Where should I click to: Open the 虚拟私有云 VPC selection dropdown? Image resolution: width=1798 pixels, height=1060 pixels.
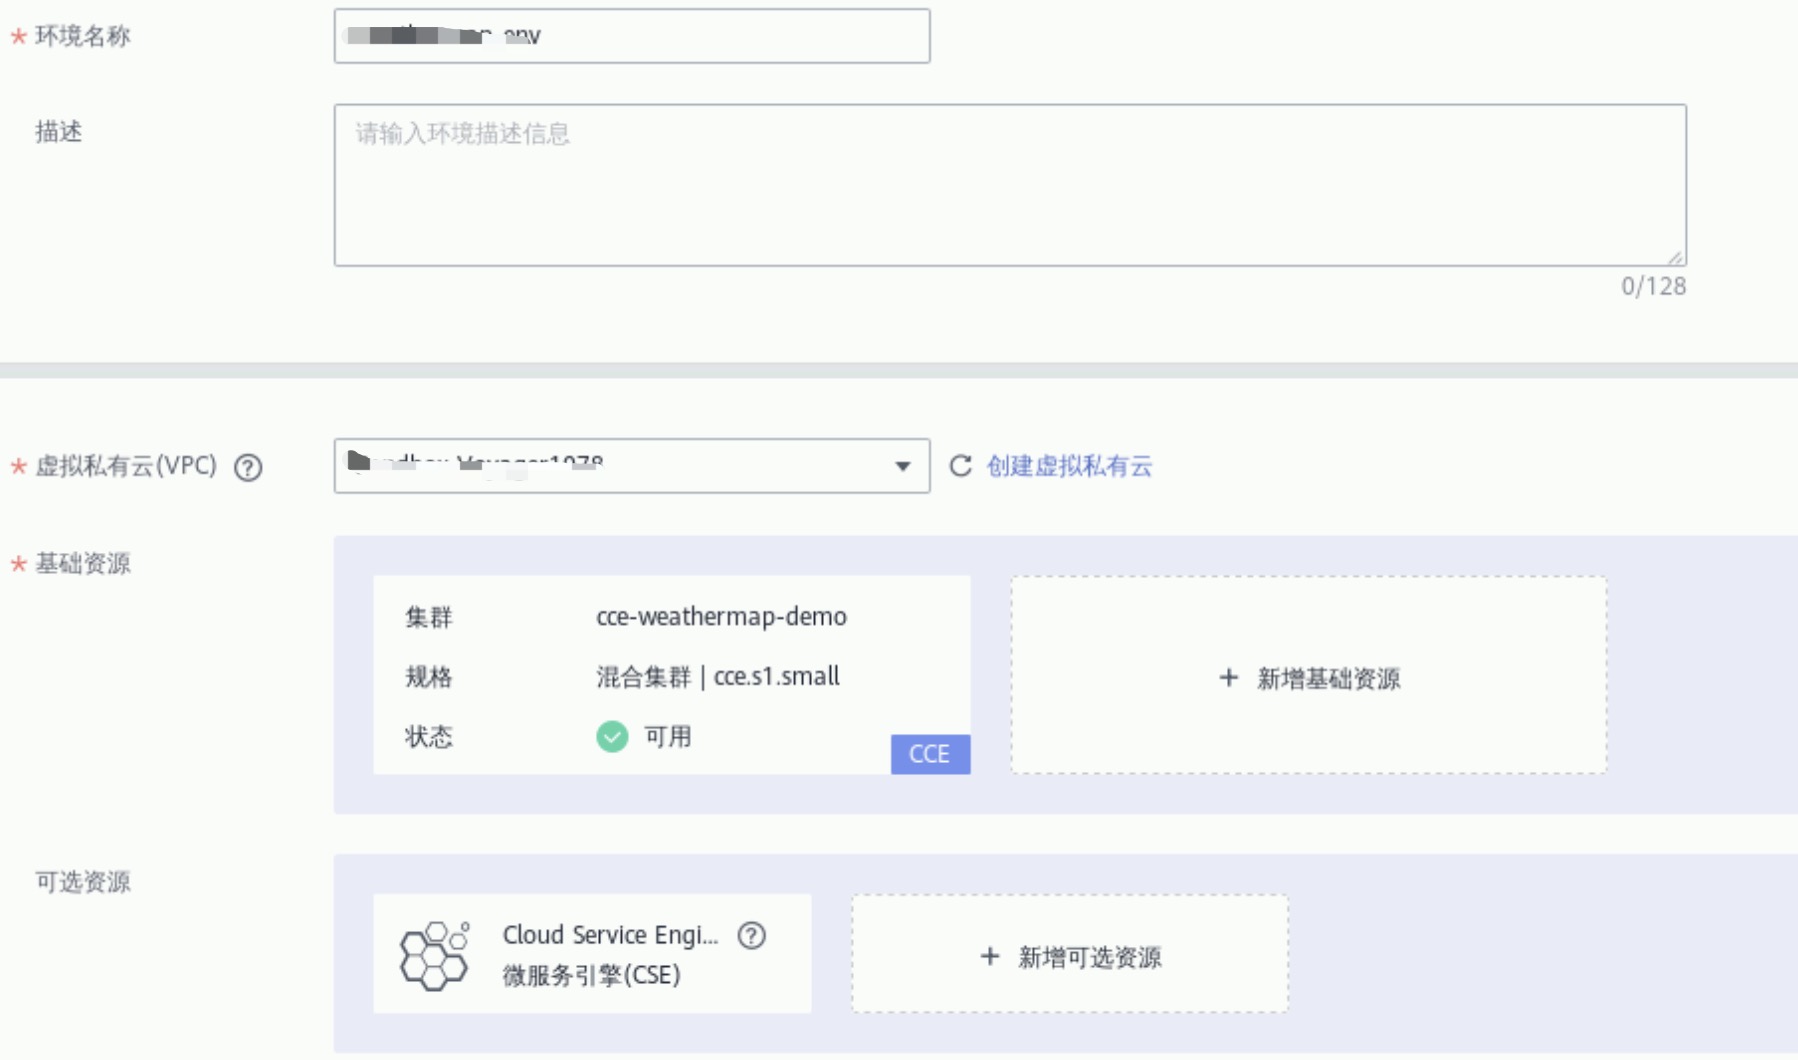click(610, 466)
